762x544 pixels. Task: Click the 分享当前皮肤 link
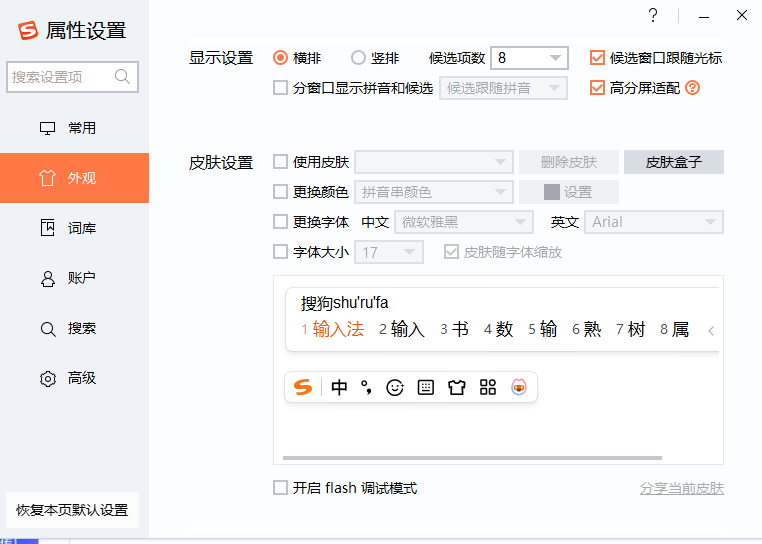(x=681, y=488)
